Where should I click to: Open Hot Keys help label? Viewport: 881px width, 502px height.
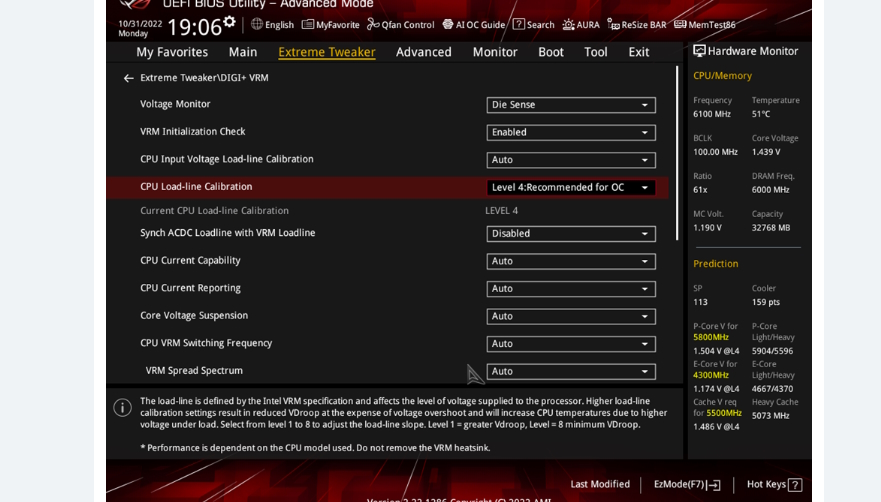766,484
